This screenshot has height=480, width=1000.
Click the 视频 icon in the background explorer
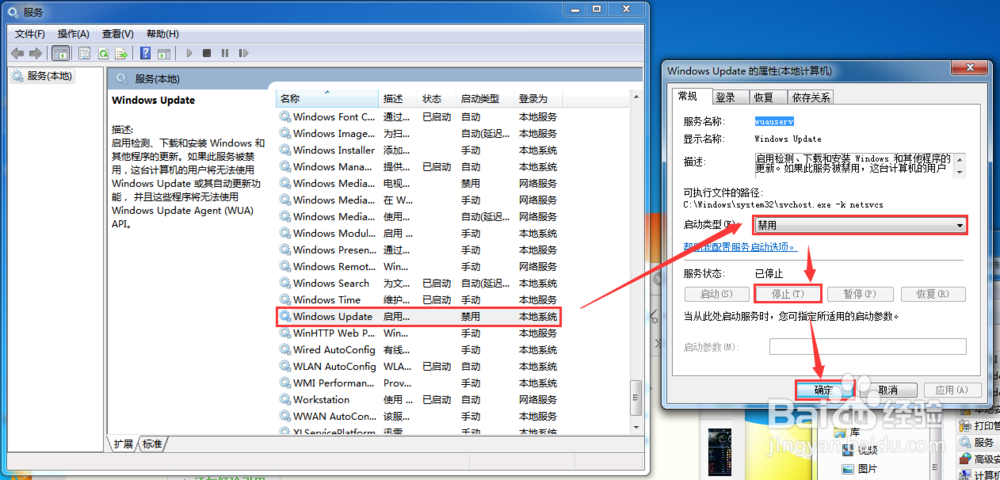coord(847,451)
